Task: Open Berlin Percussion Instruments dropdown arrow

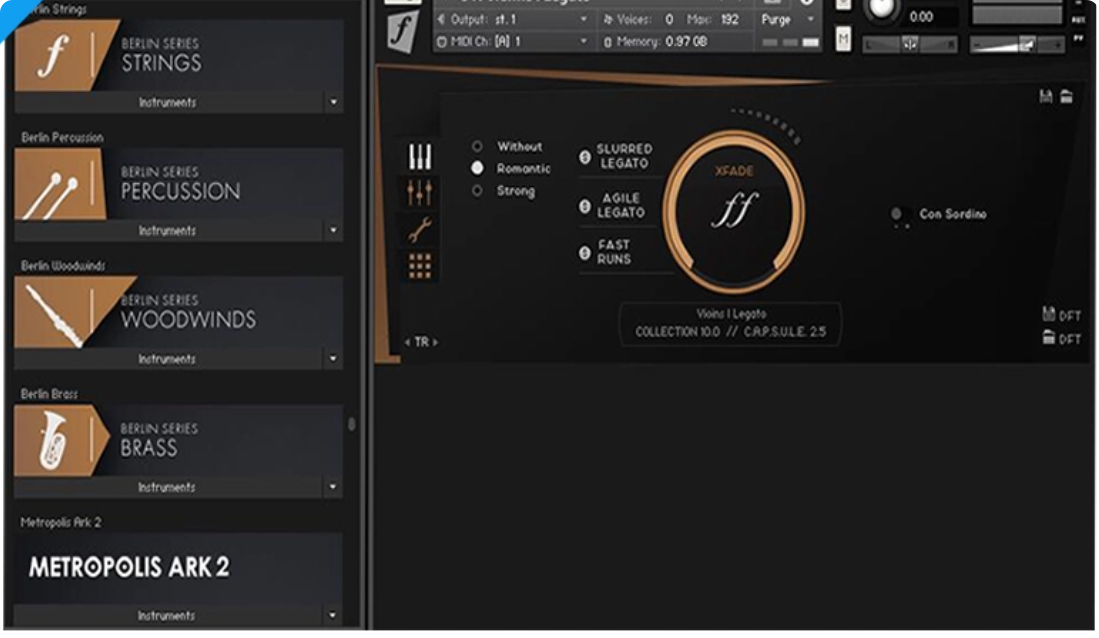Action: pos(334,230)
